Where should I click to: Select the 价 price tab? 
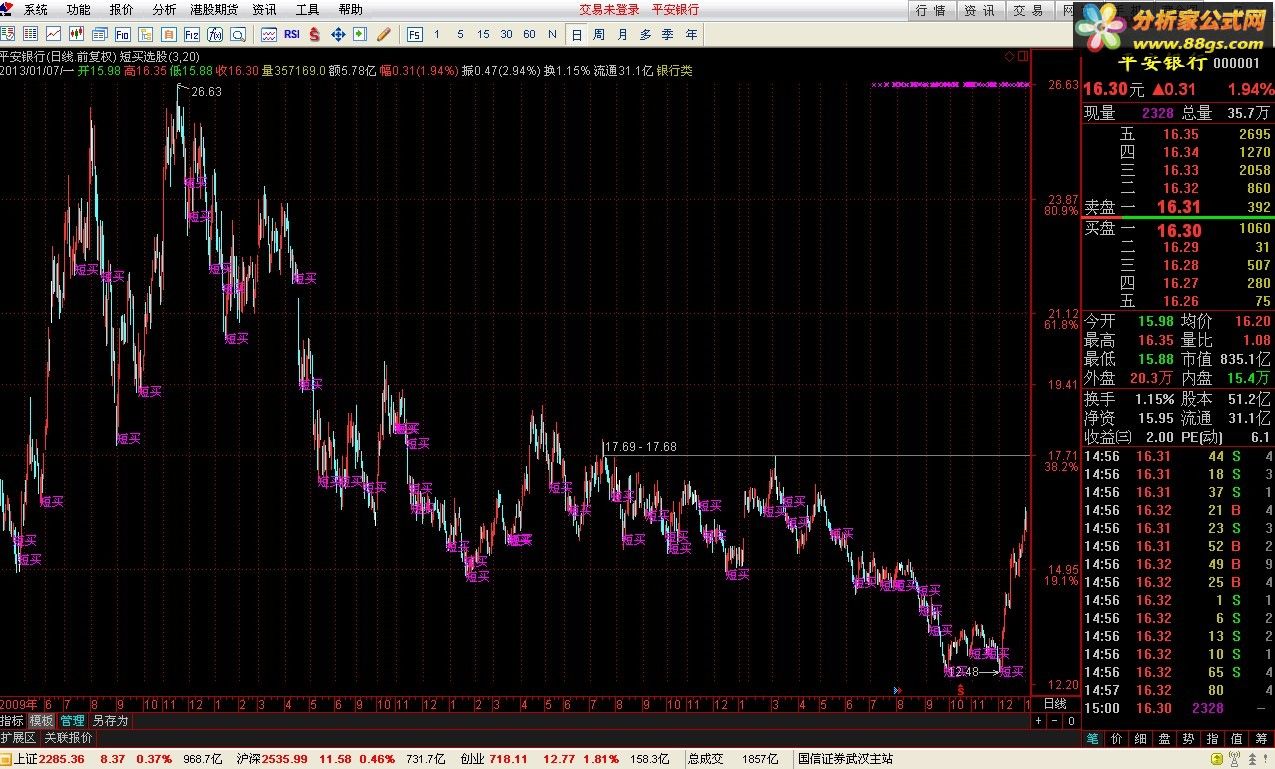(1117, 738)
